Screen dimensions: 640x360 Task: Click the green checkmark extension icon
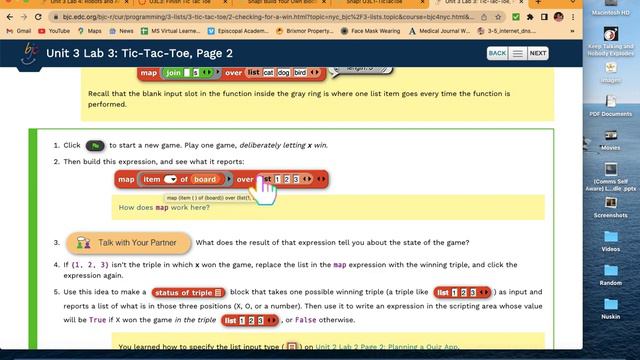tap(516, 17)
